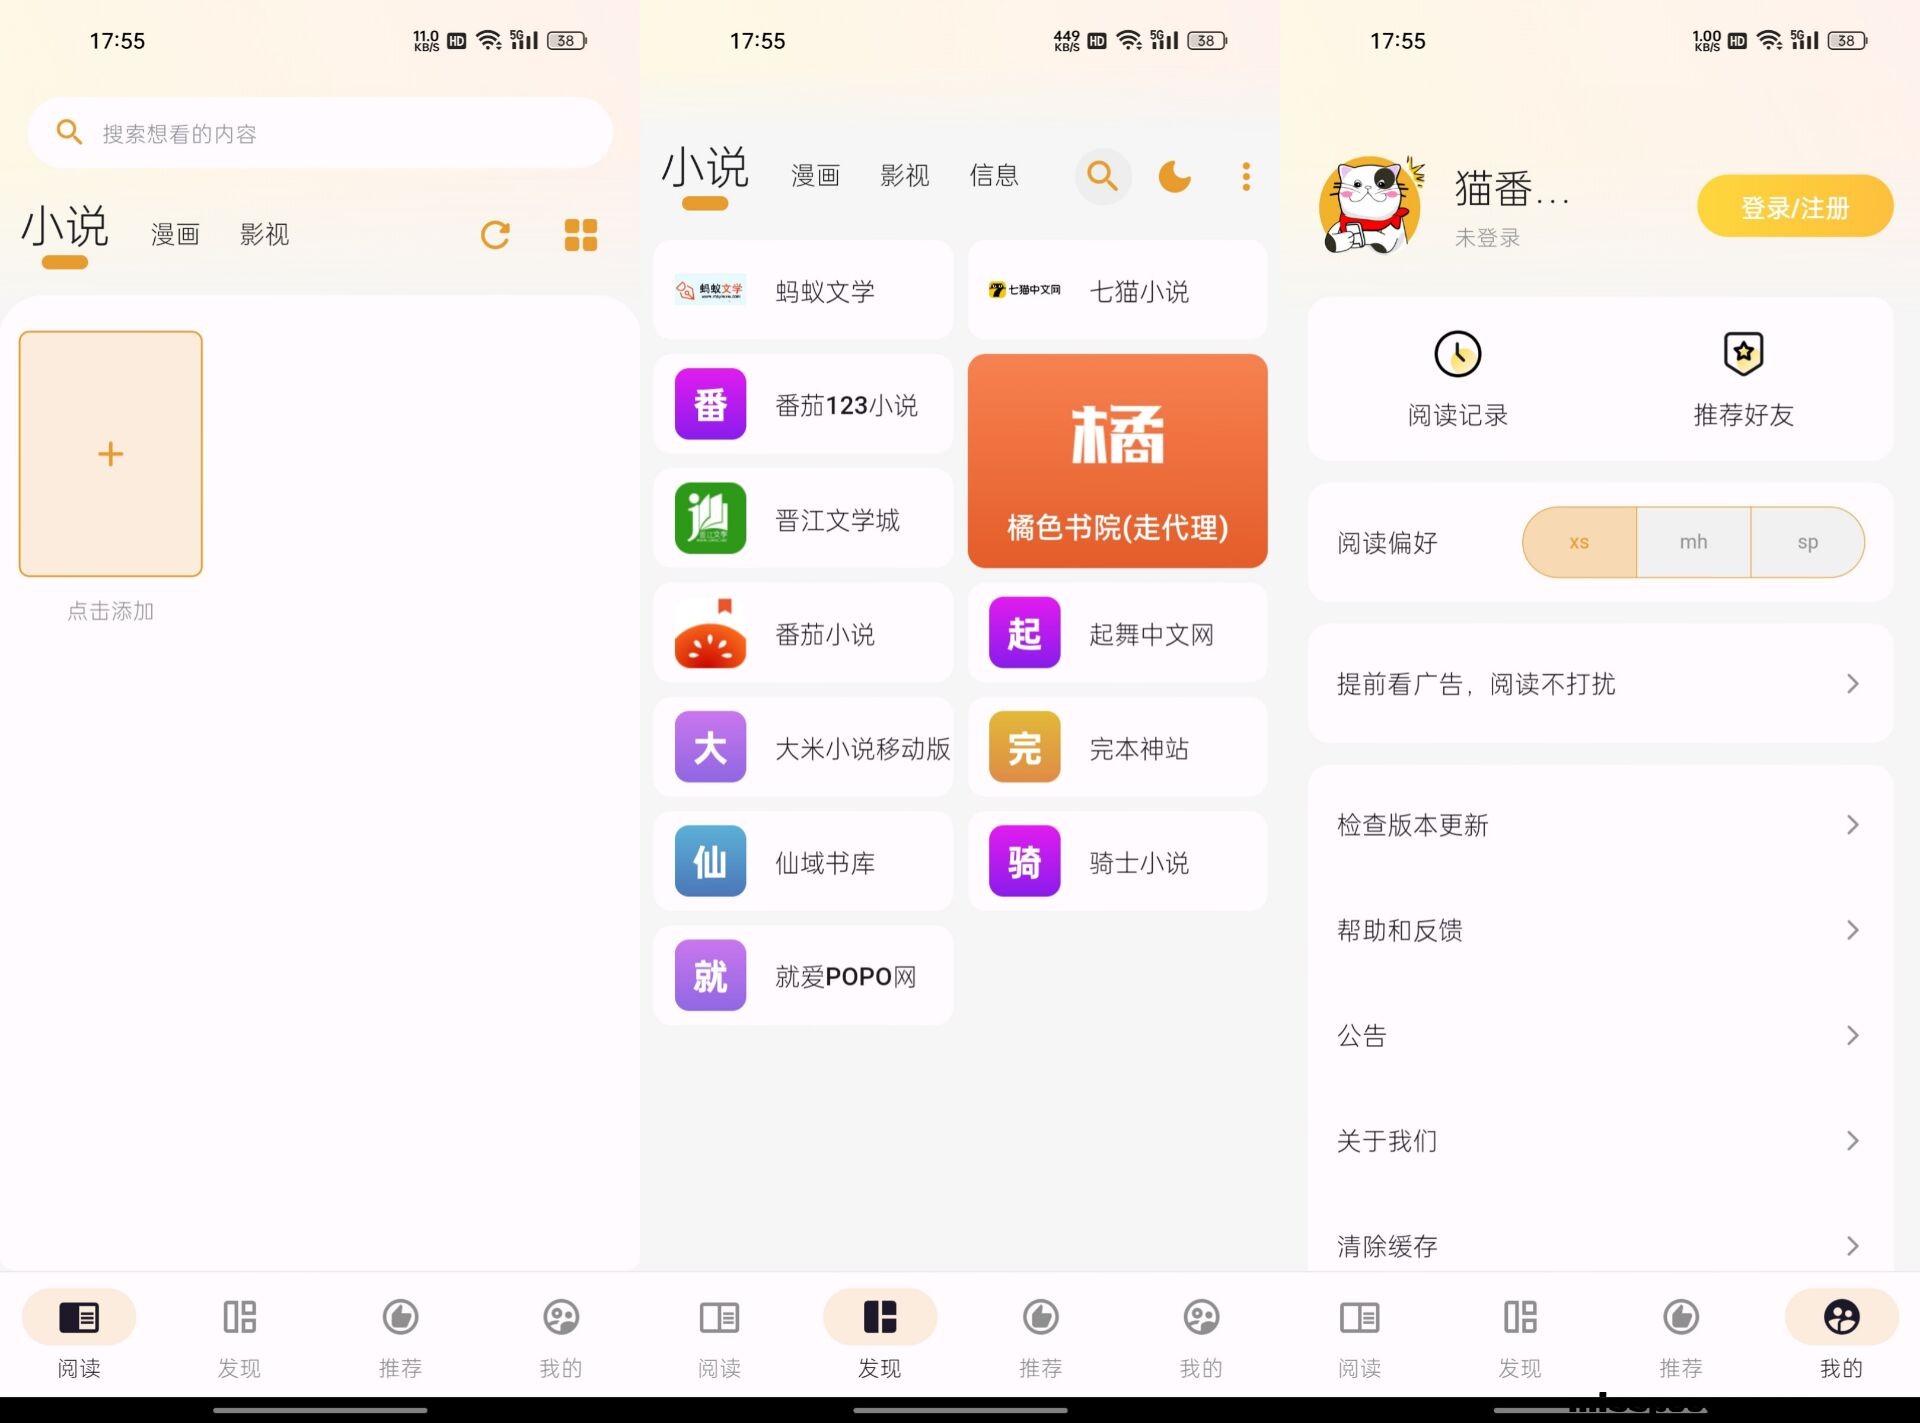Select 漫画 tab on discover screen
Image resolution: width=1920 pixels, height=1423 pixels.
pos(815,176)
